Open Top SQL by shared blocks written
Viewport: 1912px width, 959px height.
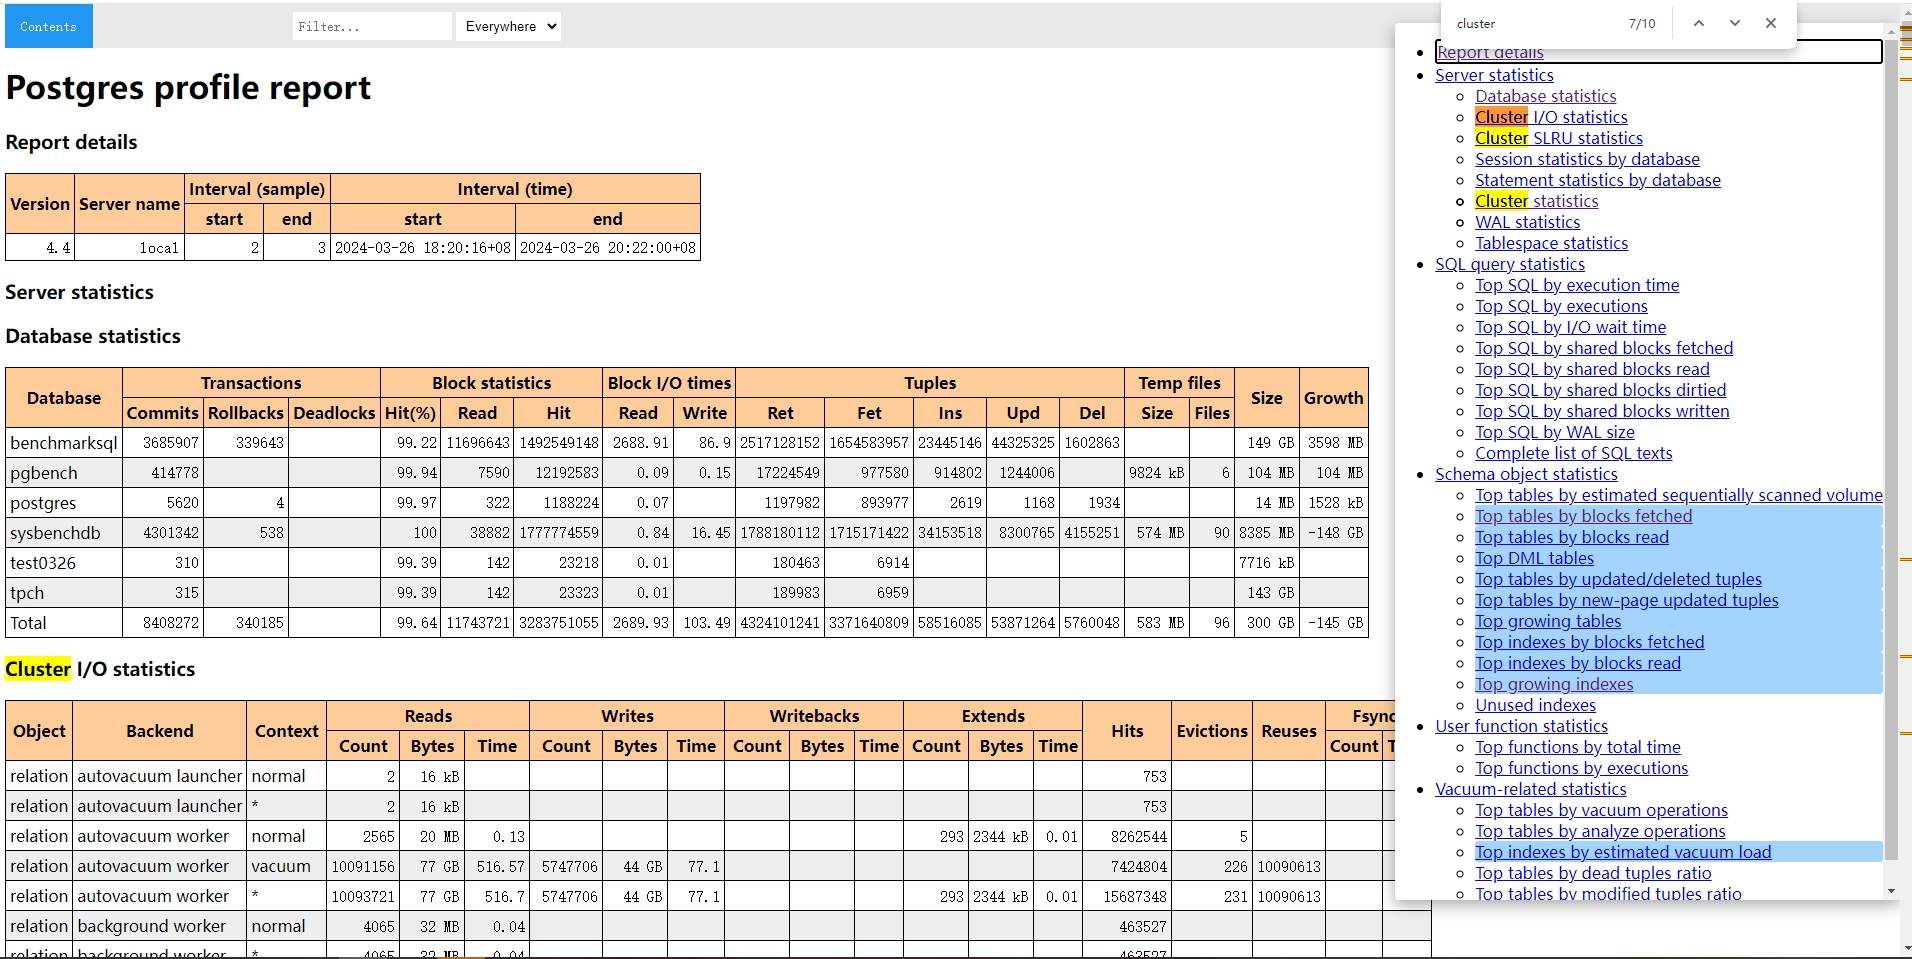pos(1602,411)
